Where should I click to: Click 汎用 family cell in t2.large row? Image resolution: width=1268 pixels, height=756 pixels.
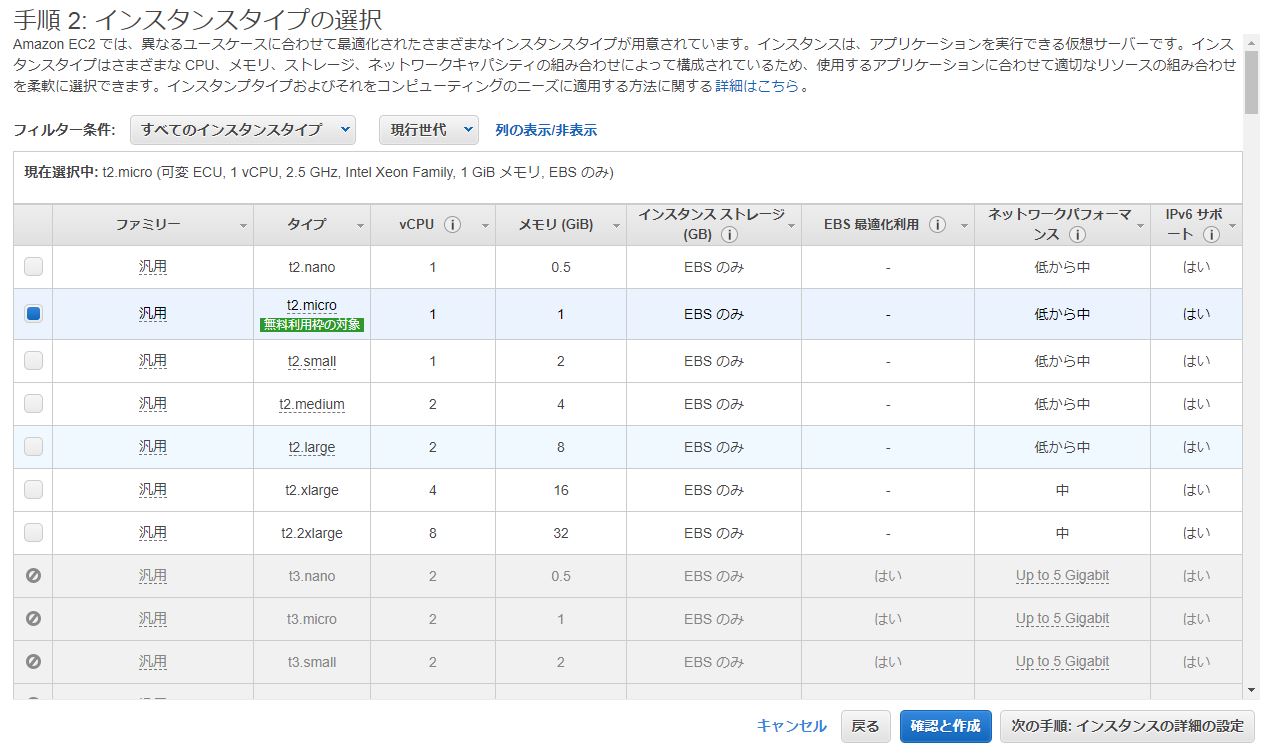tap(153, 447)
